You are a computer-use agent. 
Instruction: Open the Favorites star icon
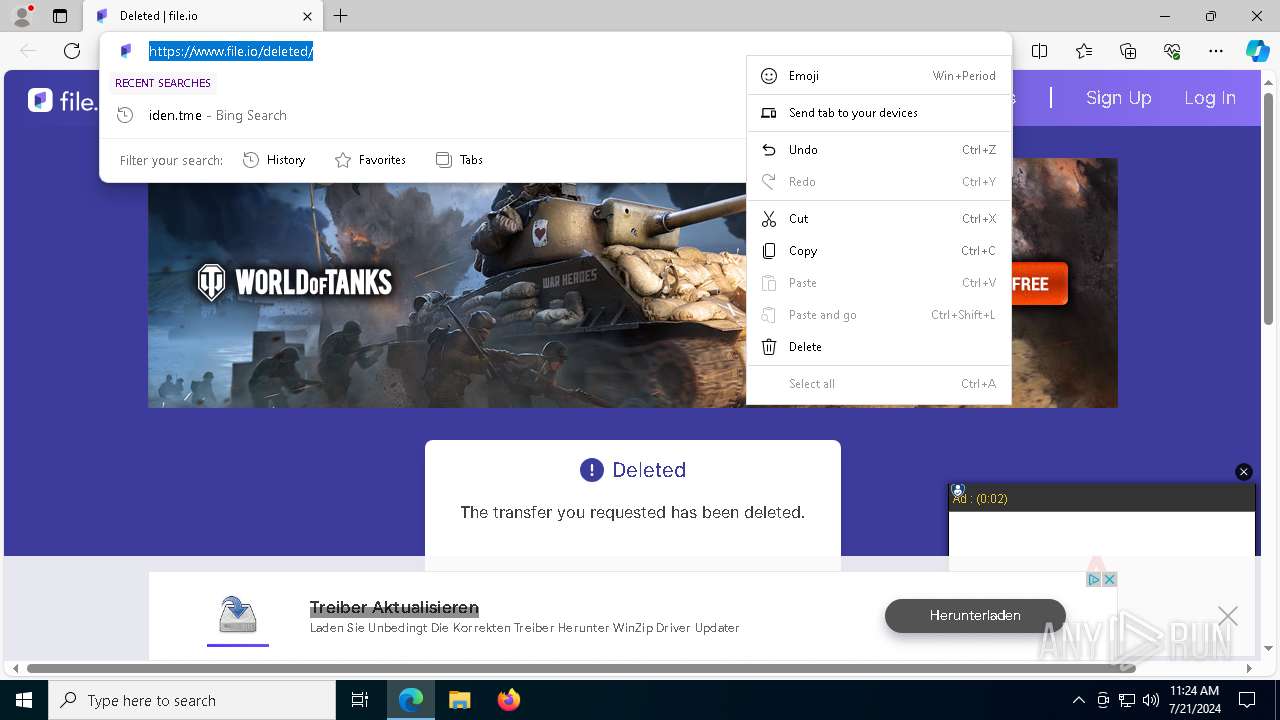pos(1084,51)
